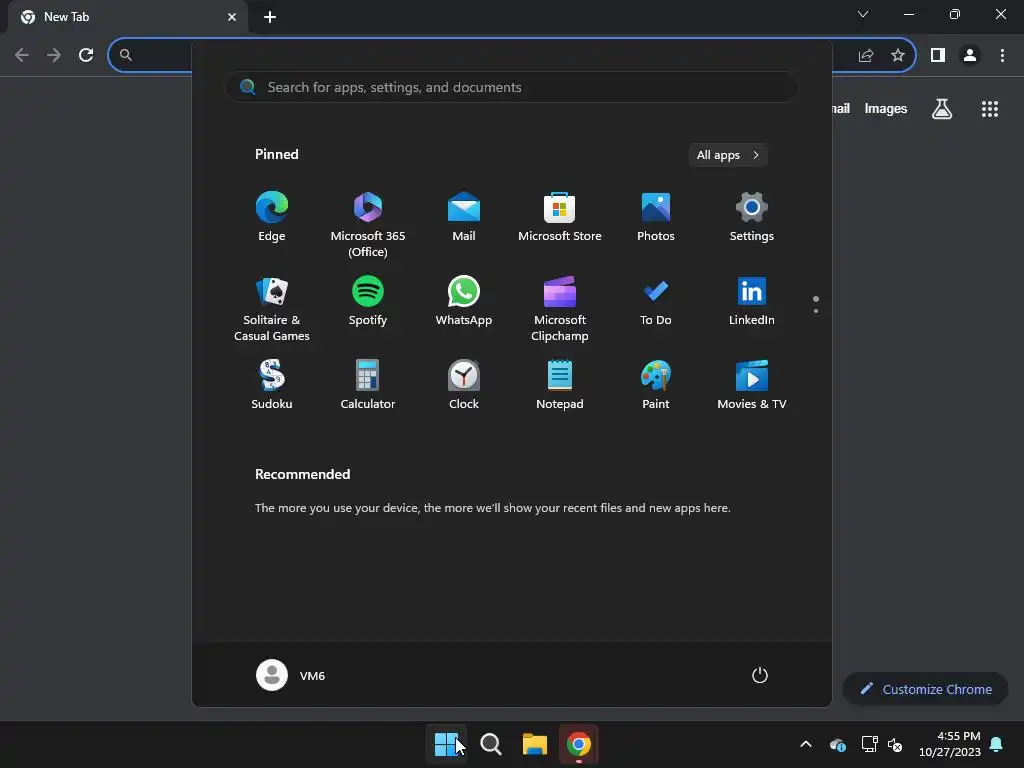1024x768 pixels.
Task: Click the power button in Start menu
Action: [760, 675]
